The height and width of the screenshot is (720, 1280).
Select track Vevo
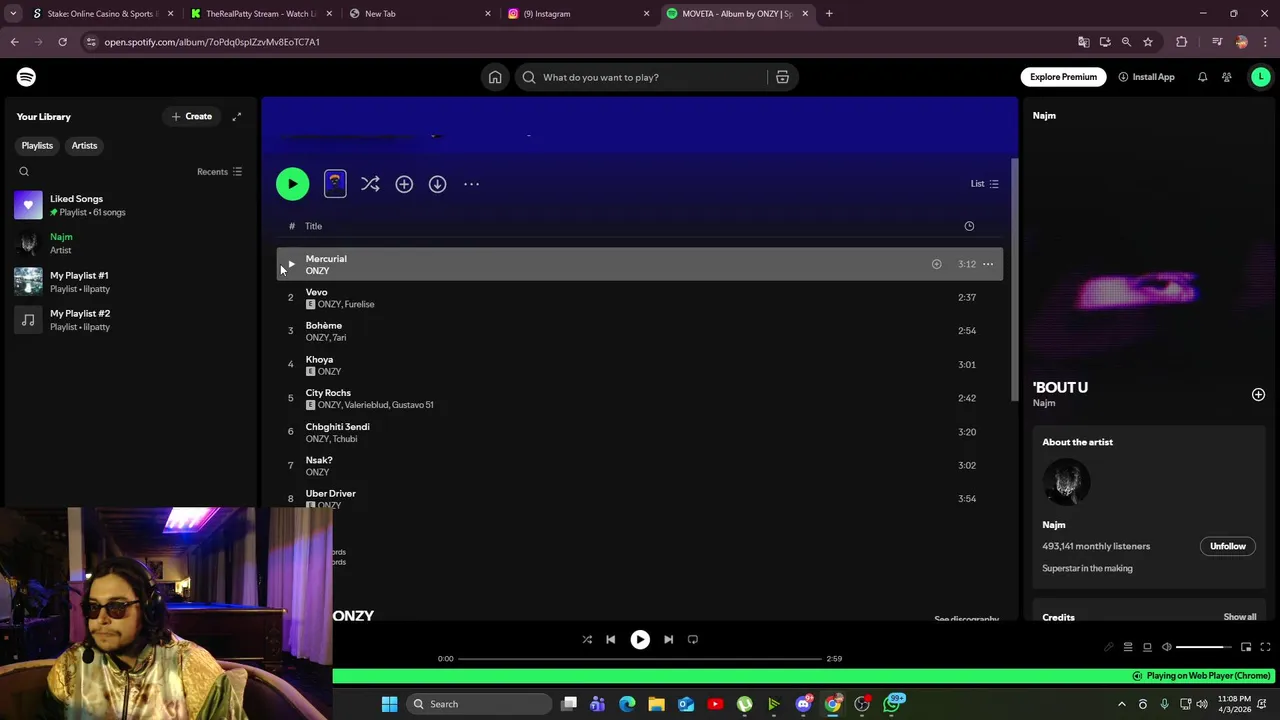640,298
